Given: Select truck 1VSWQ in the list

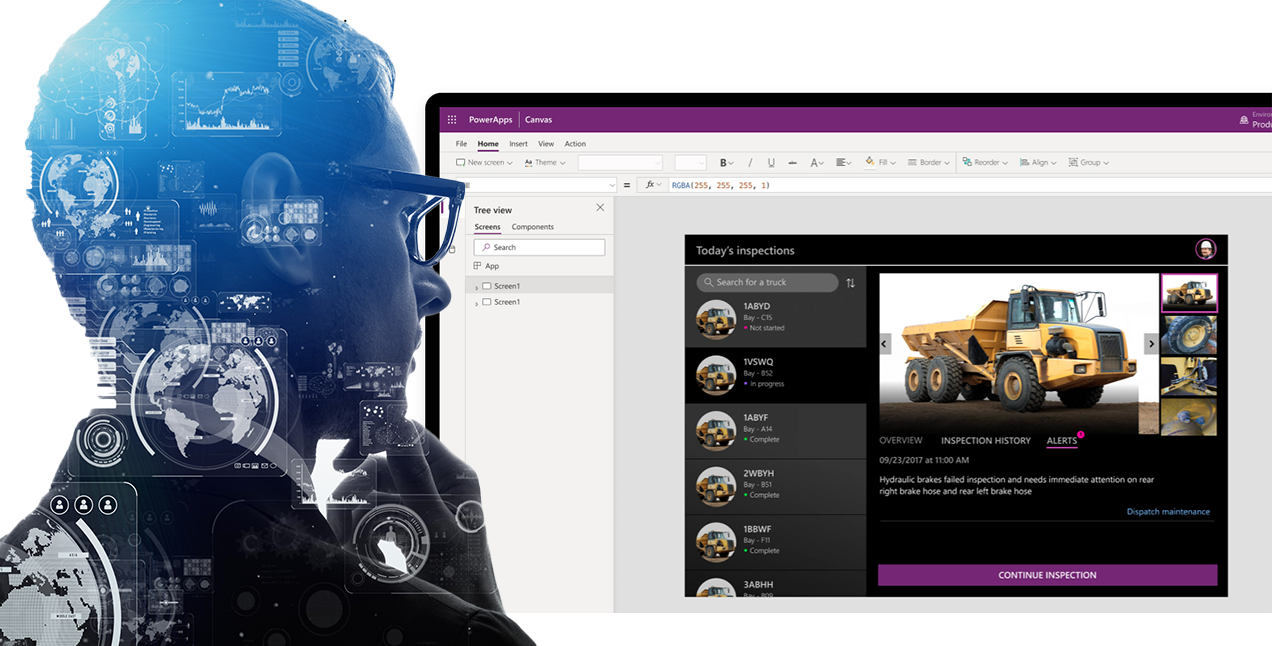Looking at the screenshot, I should 775,375.
